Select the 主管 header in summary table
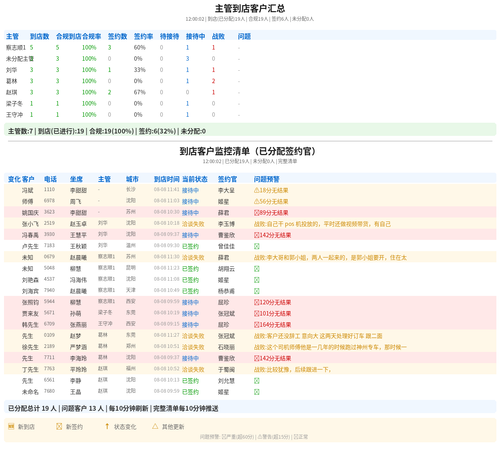 click(12, 36)
